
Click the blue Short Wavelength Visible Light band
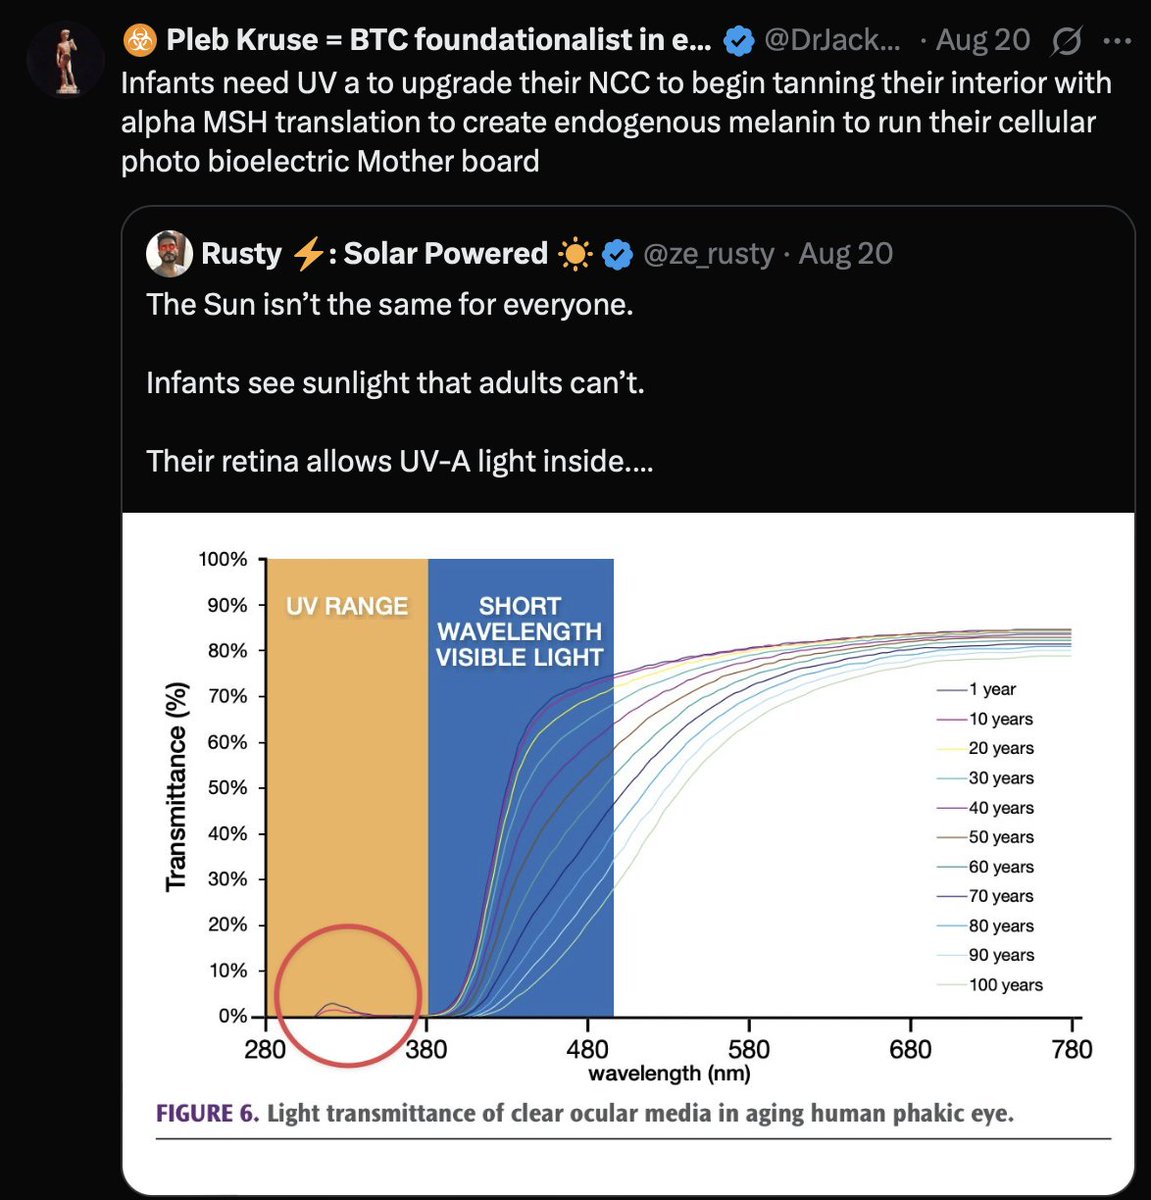coord(520,800)
